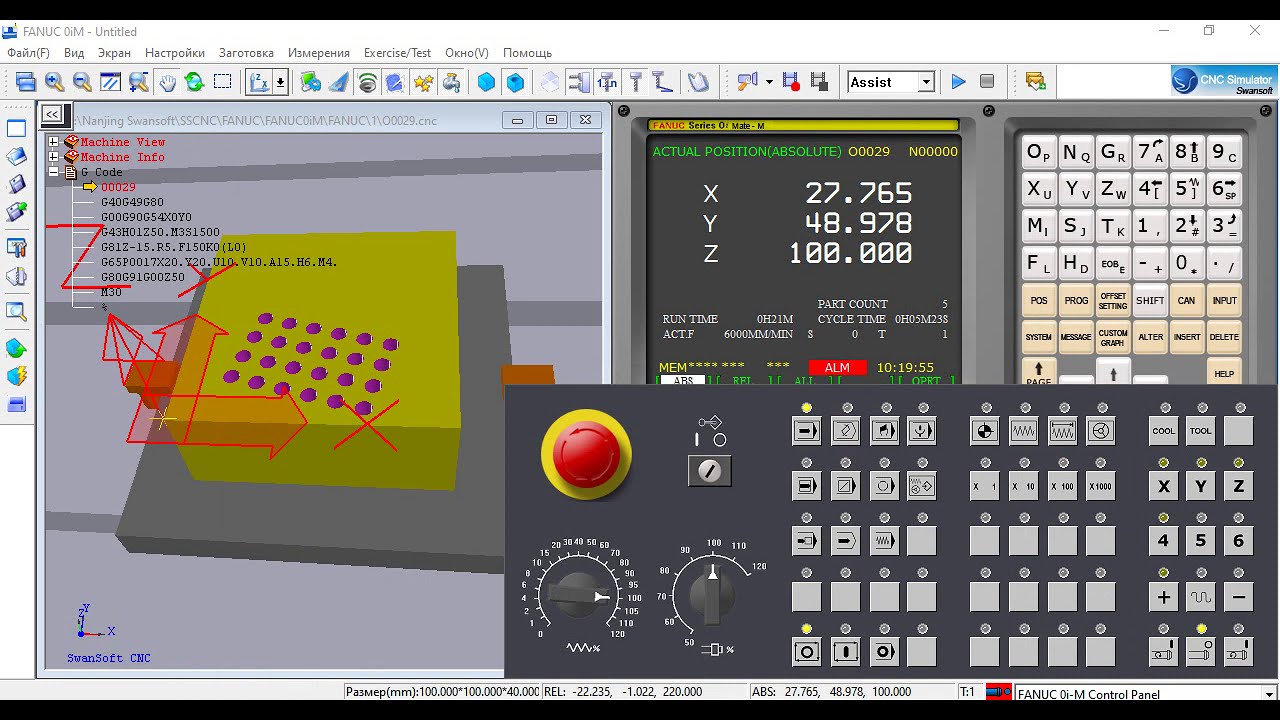
Task: Open the Assist mode dropdown
Action: [x=926, y=82]
